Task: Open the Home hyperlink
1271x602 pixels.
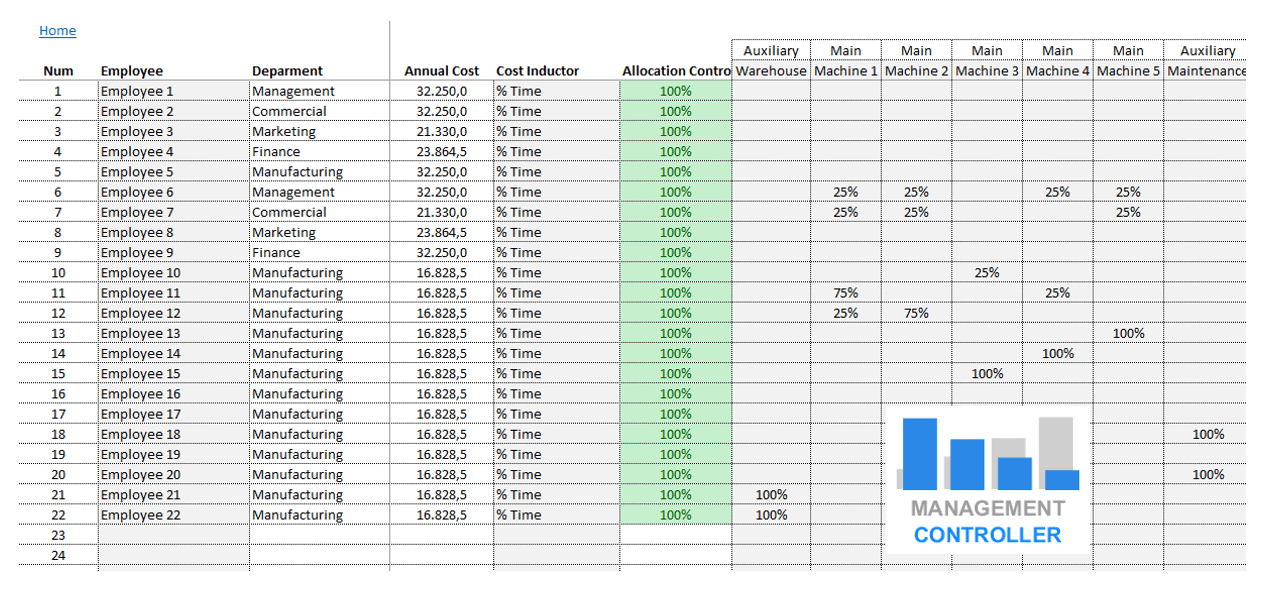Action: click(57, 31)
